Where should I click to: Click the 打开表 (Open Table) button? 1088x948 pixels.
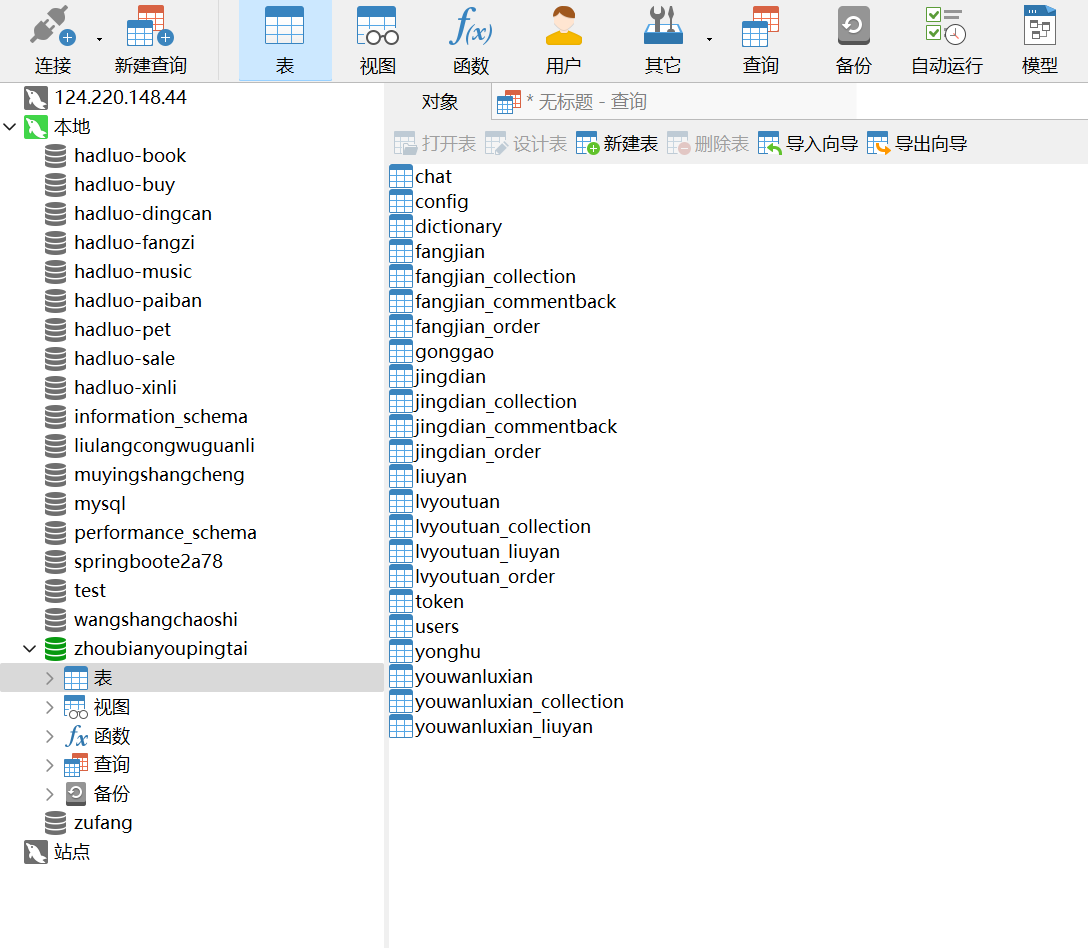(435, 144)
